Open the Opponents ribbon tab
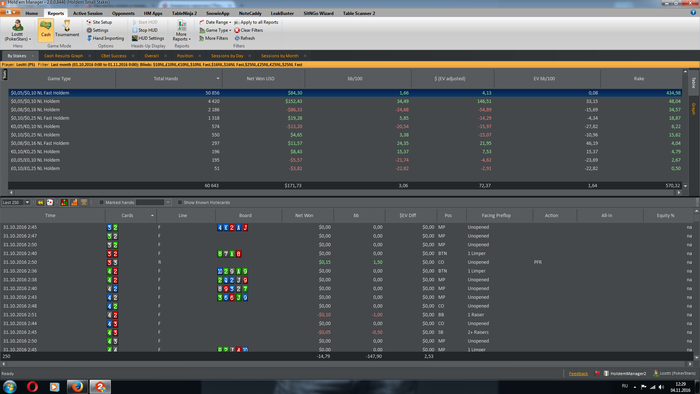This screenshot has height=394, width=700. [x=123, y=13]
